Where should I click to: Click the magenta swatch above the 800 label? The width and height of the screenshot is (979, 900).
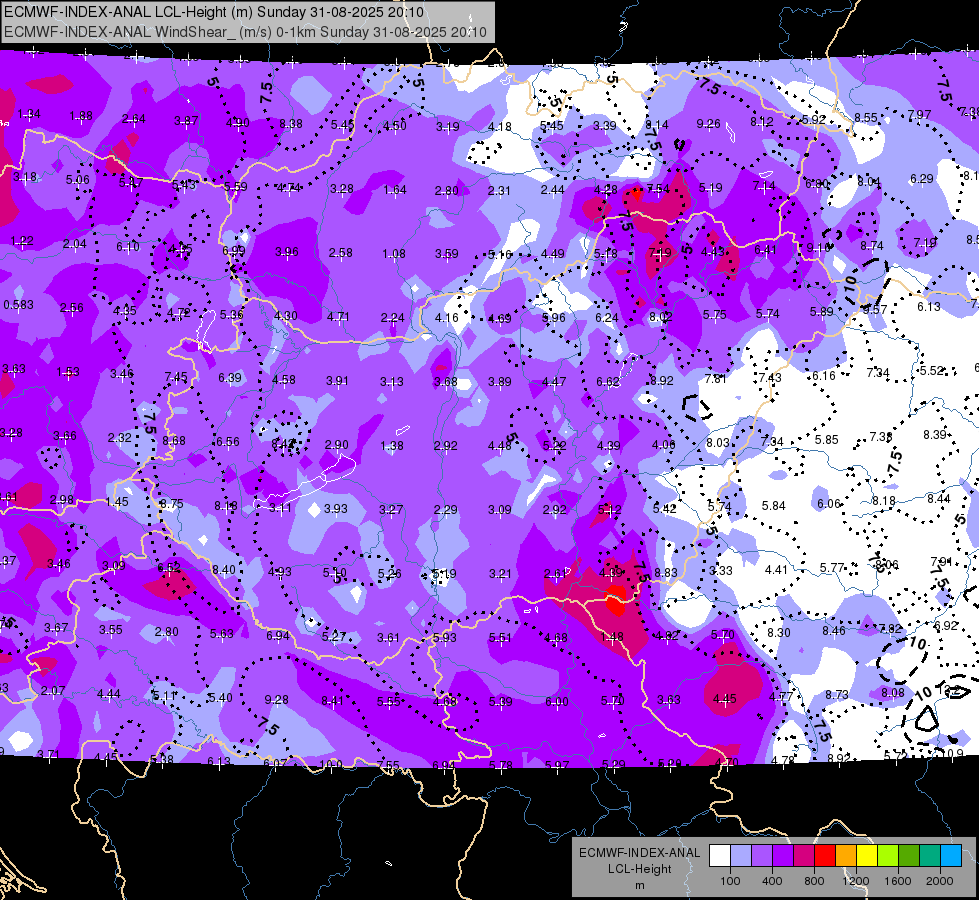[x=804, y=856]
